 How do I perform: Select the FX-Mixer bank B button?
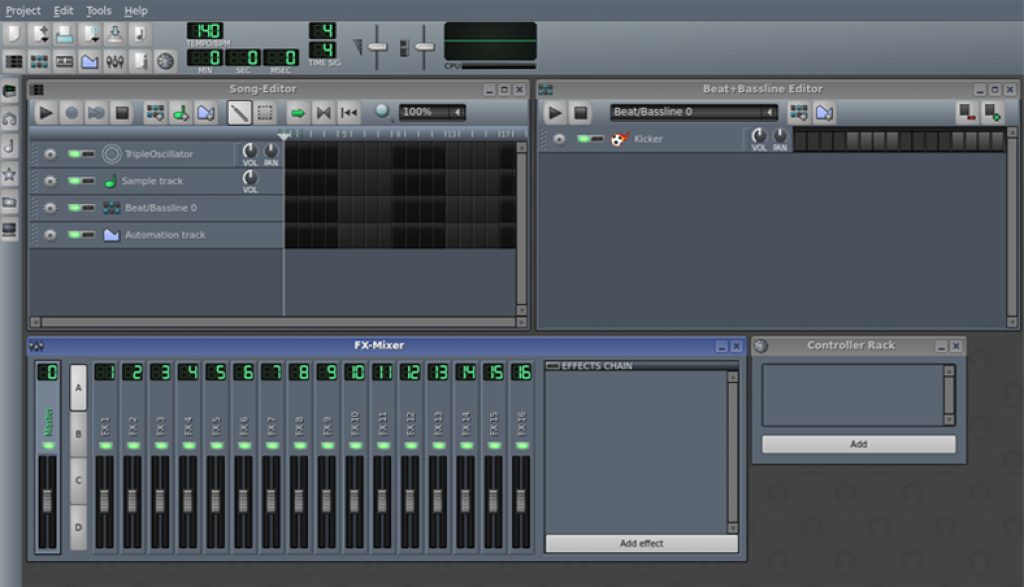click(78, 434)
